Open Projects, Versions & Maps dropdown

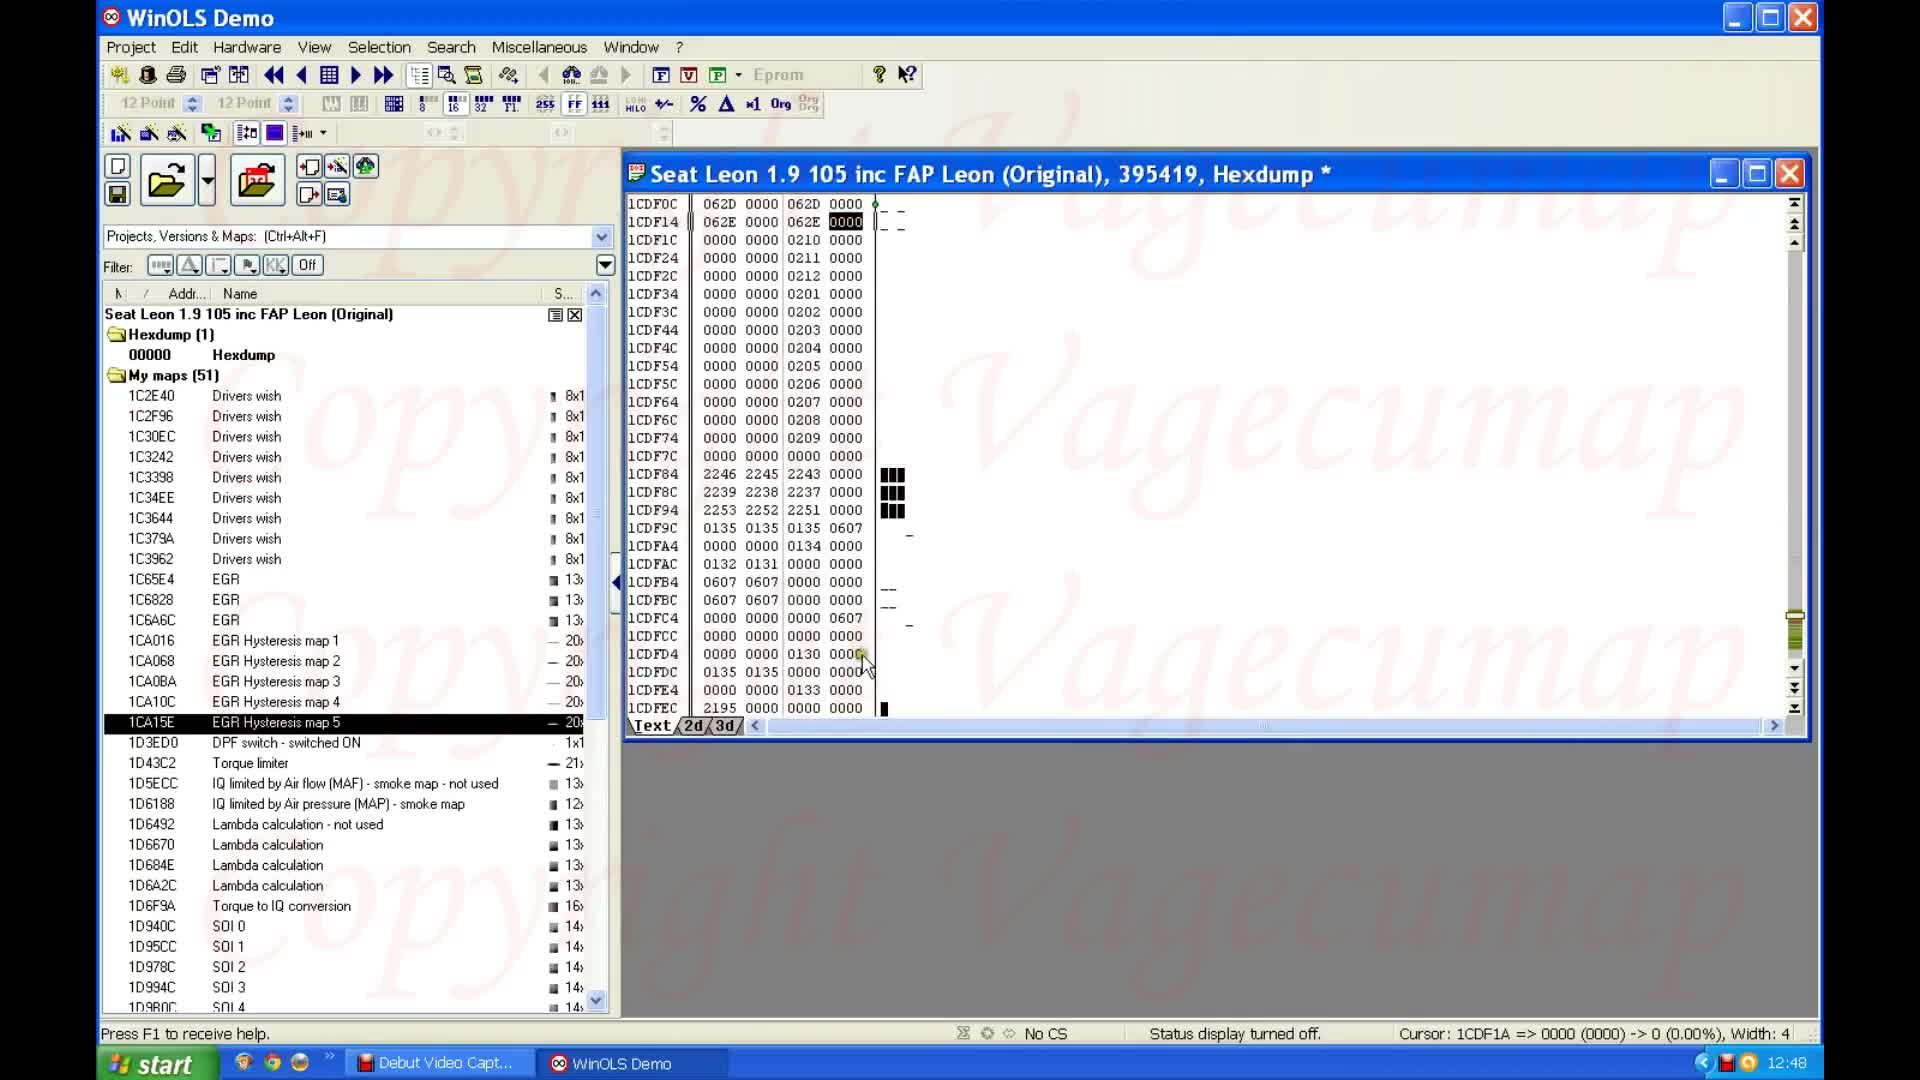601,237
